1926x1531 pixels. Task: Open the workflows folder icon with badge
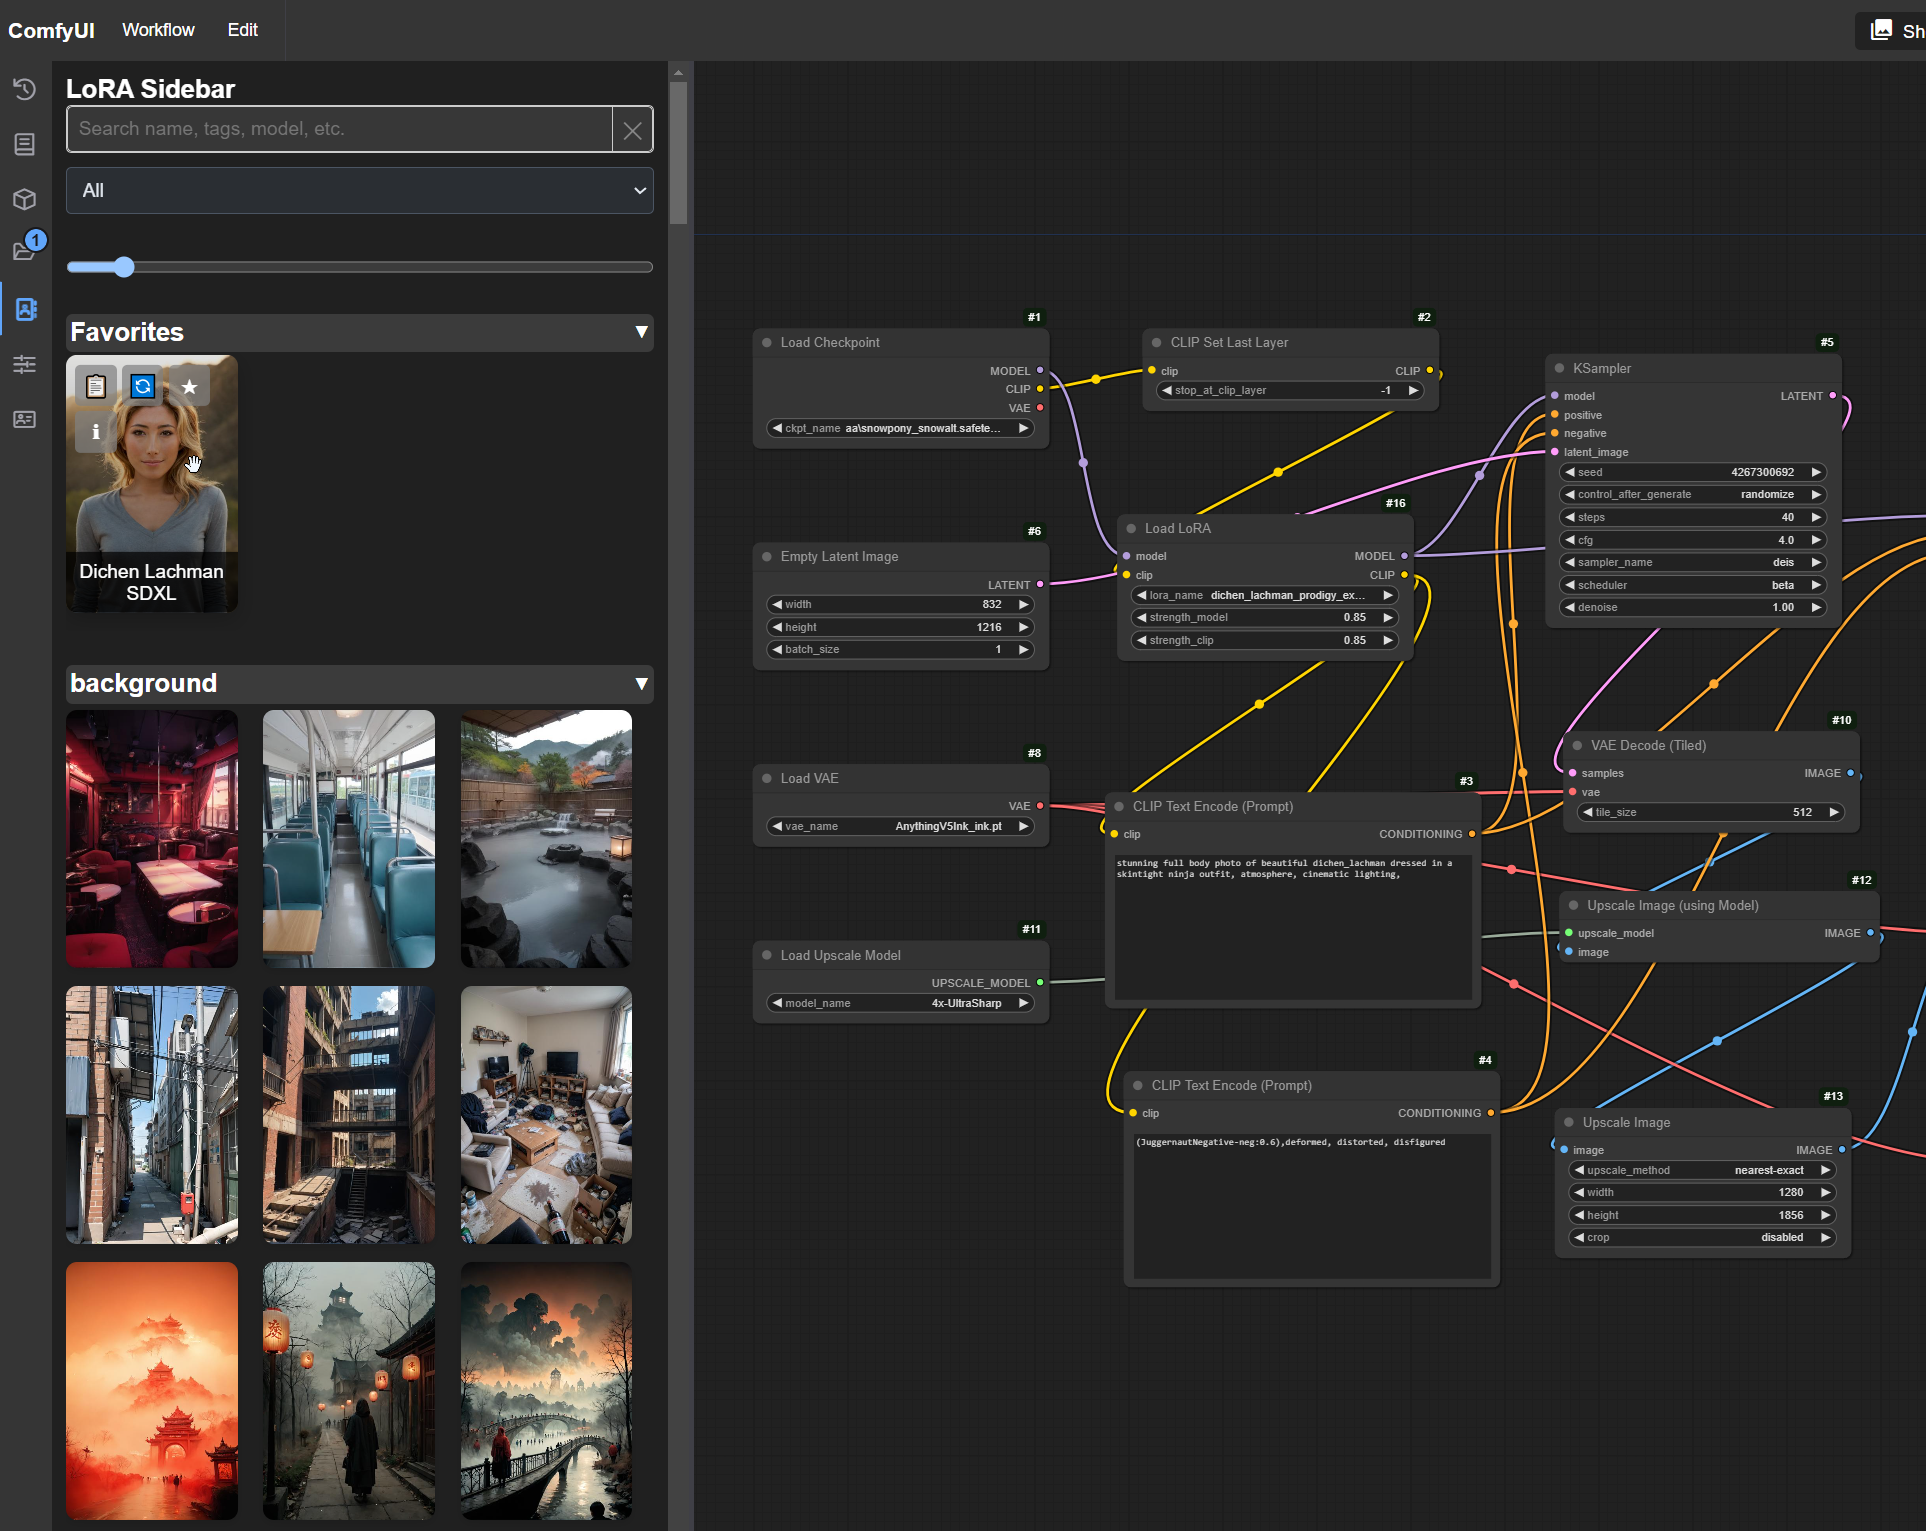pyautogui.click(x=25, y=250)
